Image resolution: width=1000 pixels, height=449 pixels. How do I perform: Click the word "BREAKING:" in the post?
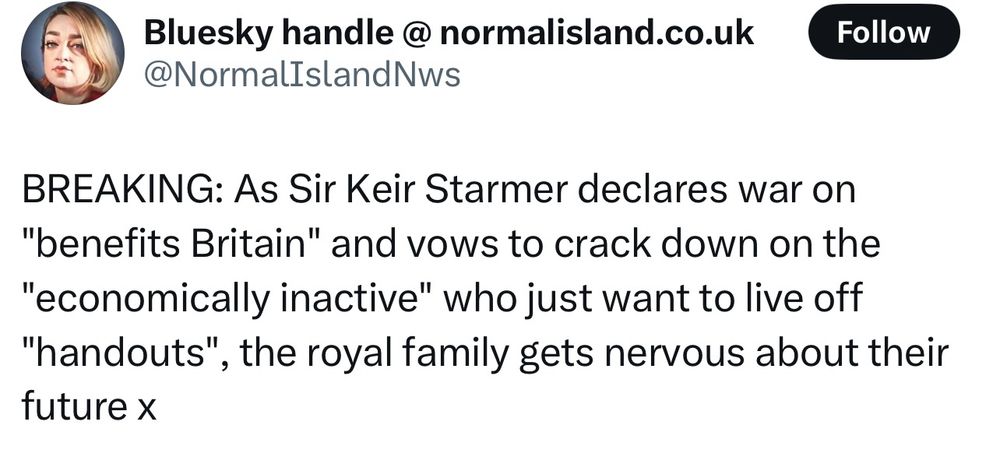122,190
